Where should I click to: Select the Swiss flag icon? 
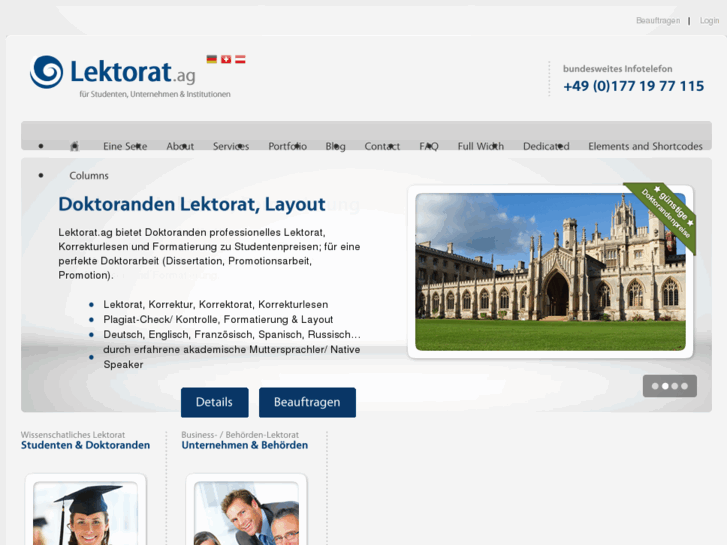pyautogui.click(x=226, y=59)
